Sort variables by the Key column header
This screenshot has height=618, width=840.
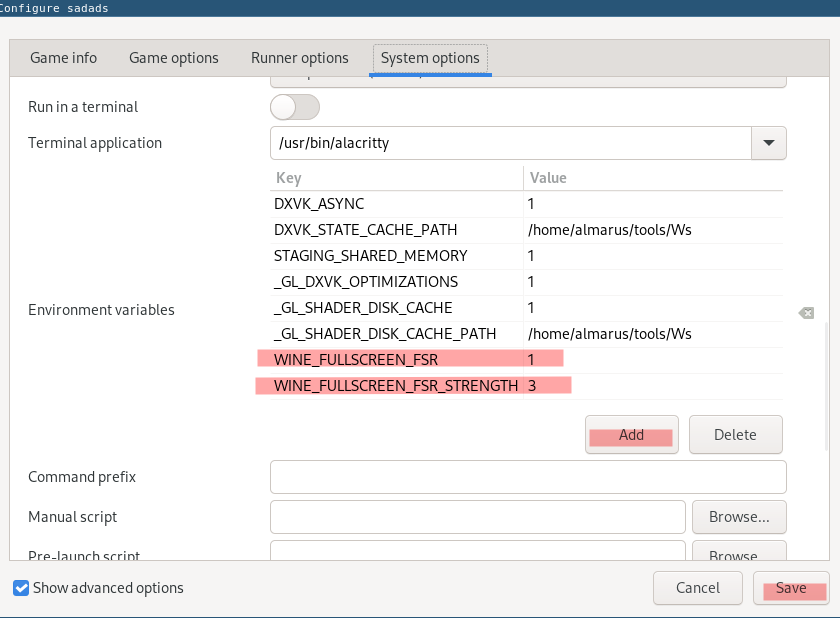tap(396, 178)
